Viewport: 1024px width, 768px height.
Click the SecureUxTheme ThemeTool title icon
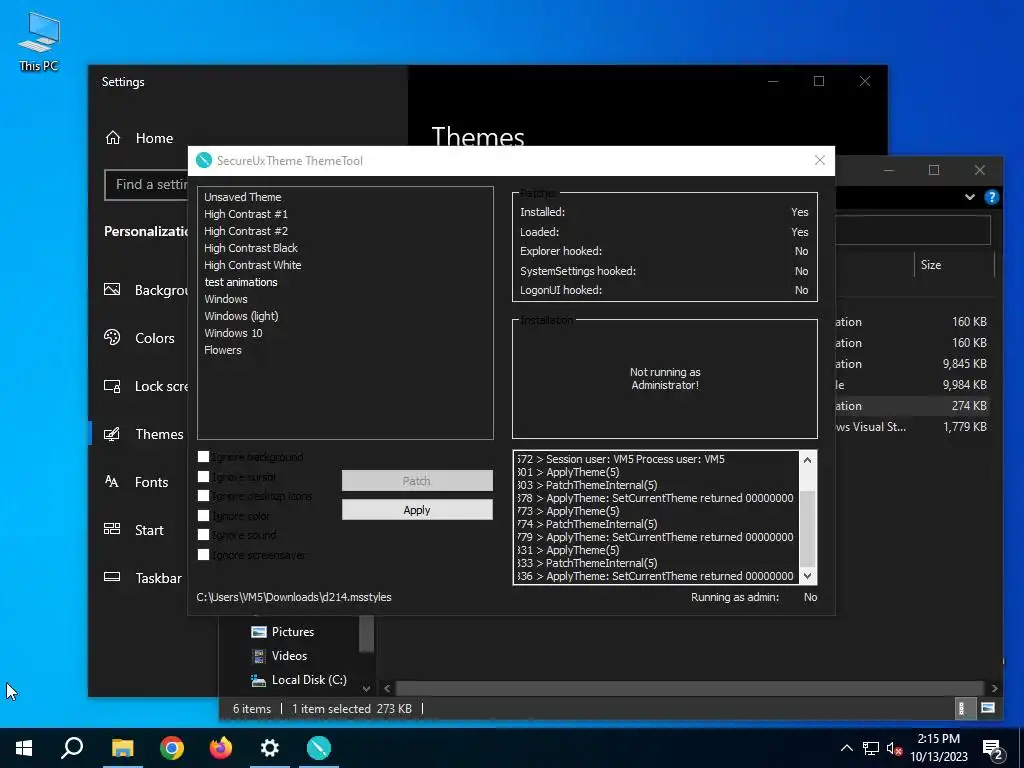click(204, 161)
